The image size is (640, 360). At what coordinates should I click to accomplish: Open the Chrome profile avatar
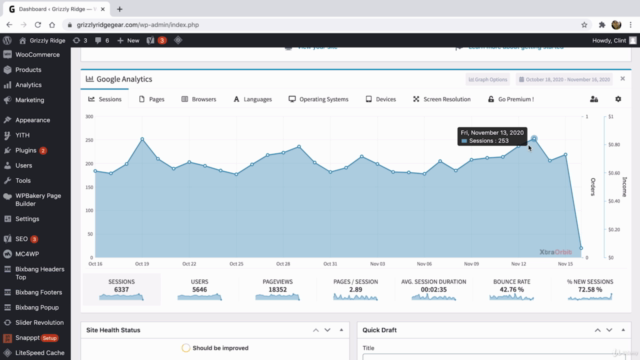point(616,25)
